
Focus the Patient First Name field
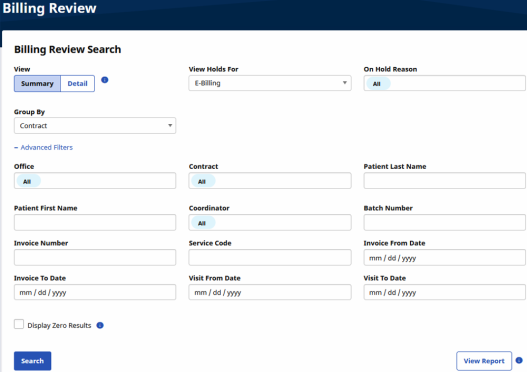[95, 222]
